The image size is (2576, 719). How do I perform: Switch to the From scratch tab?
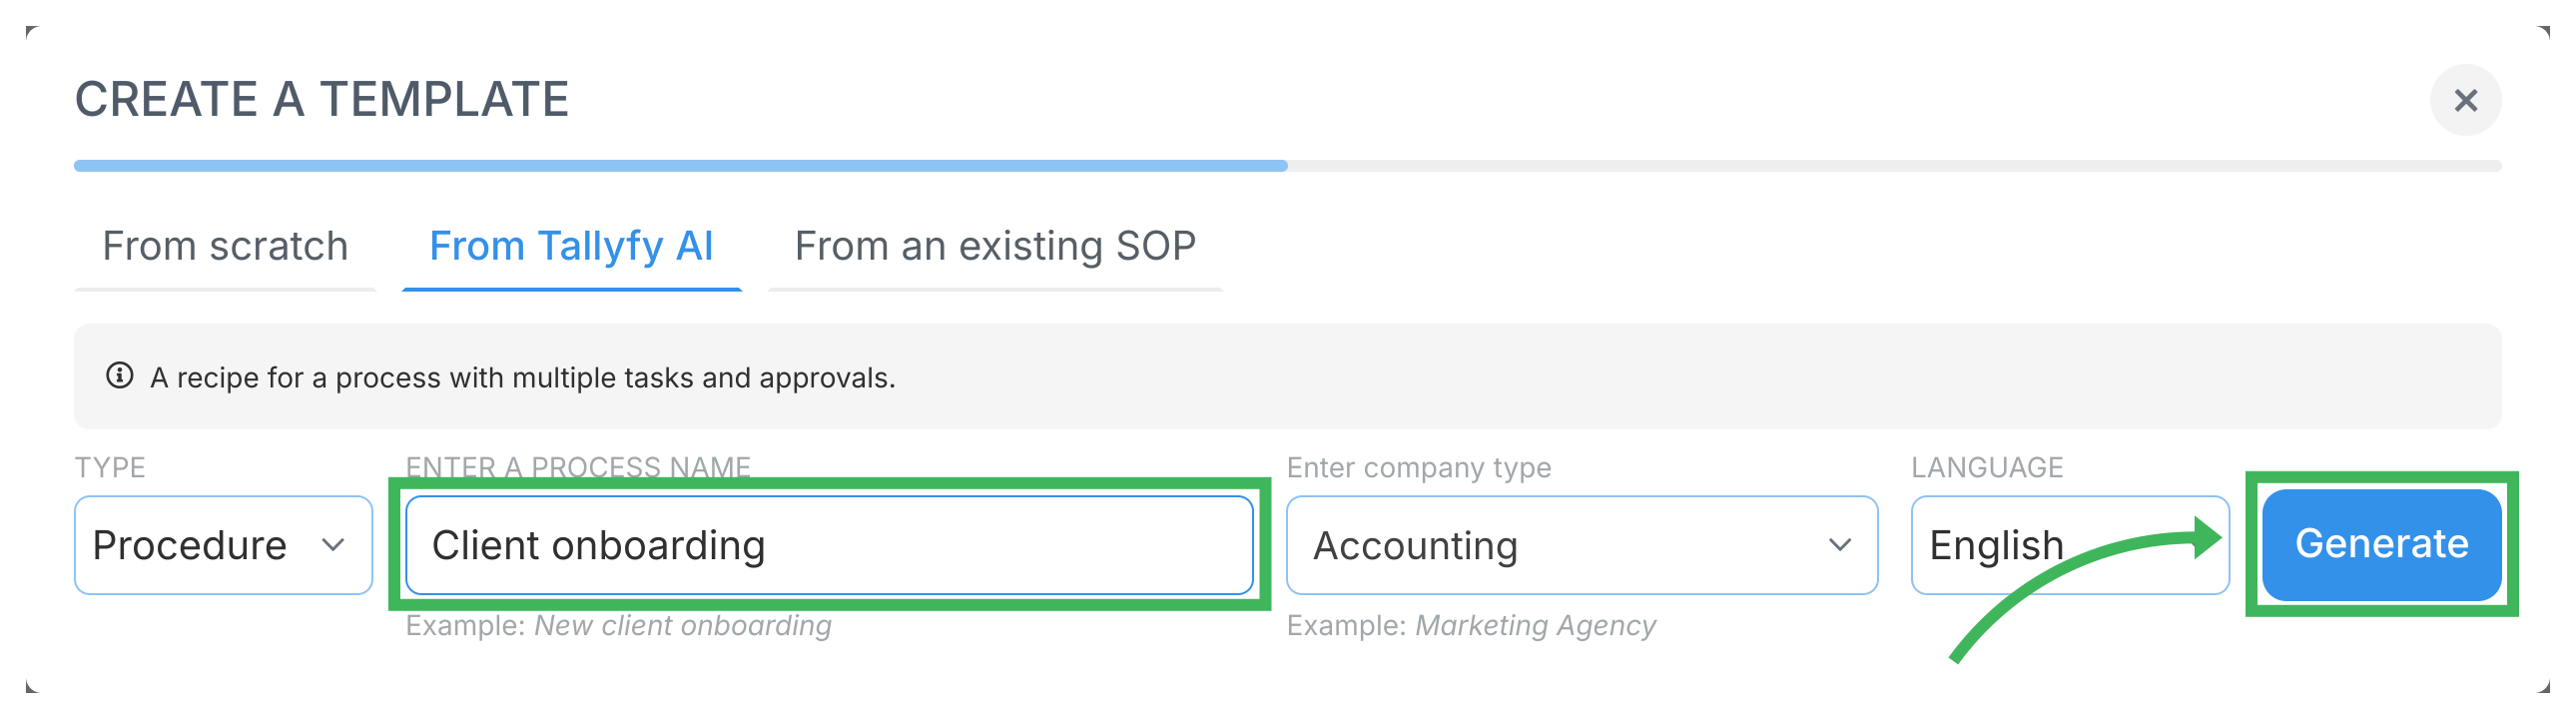225,246
